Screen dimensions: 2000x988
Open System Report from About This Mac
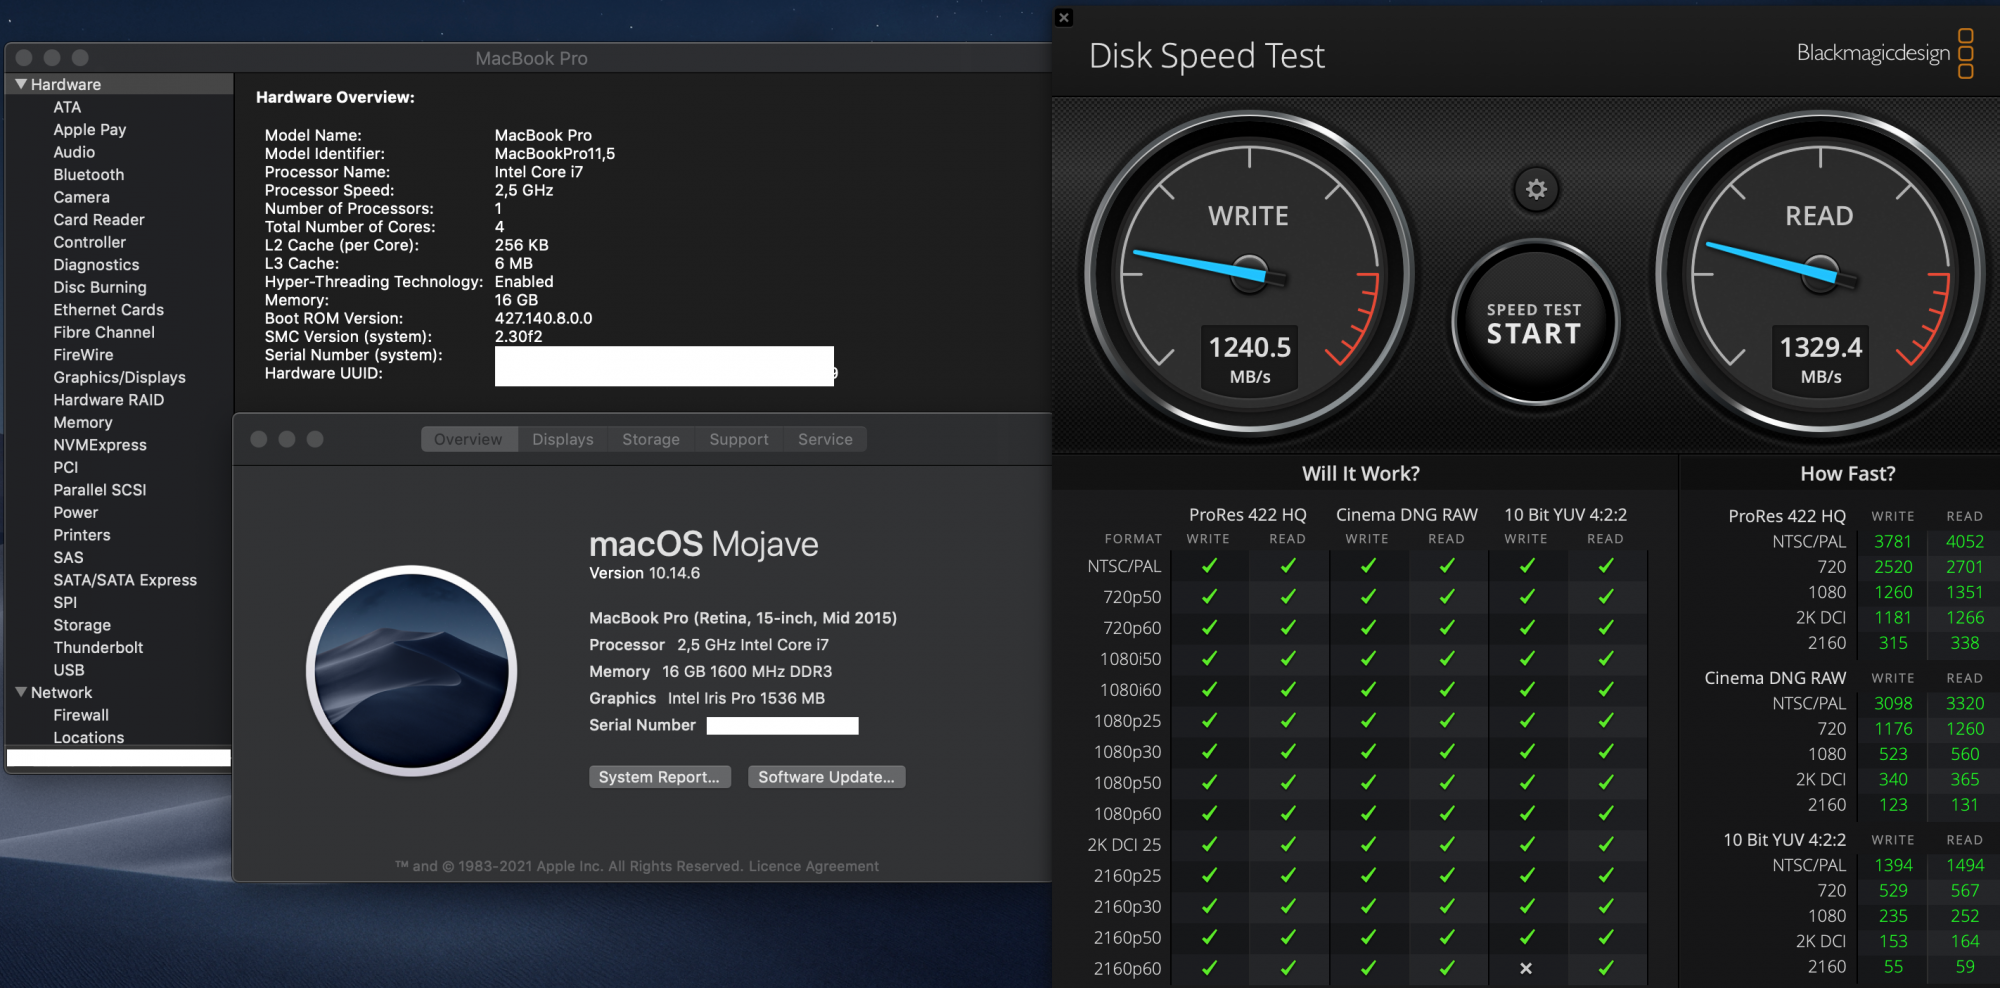point(659,777)
